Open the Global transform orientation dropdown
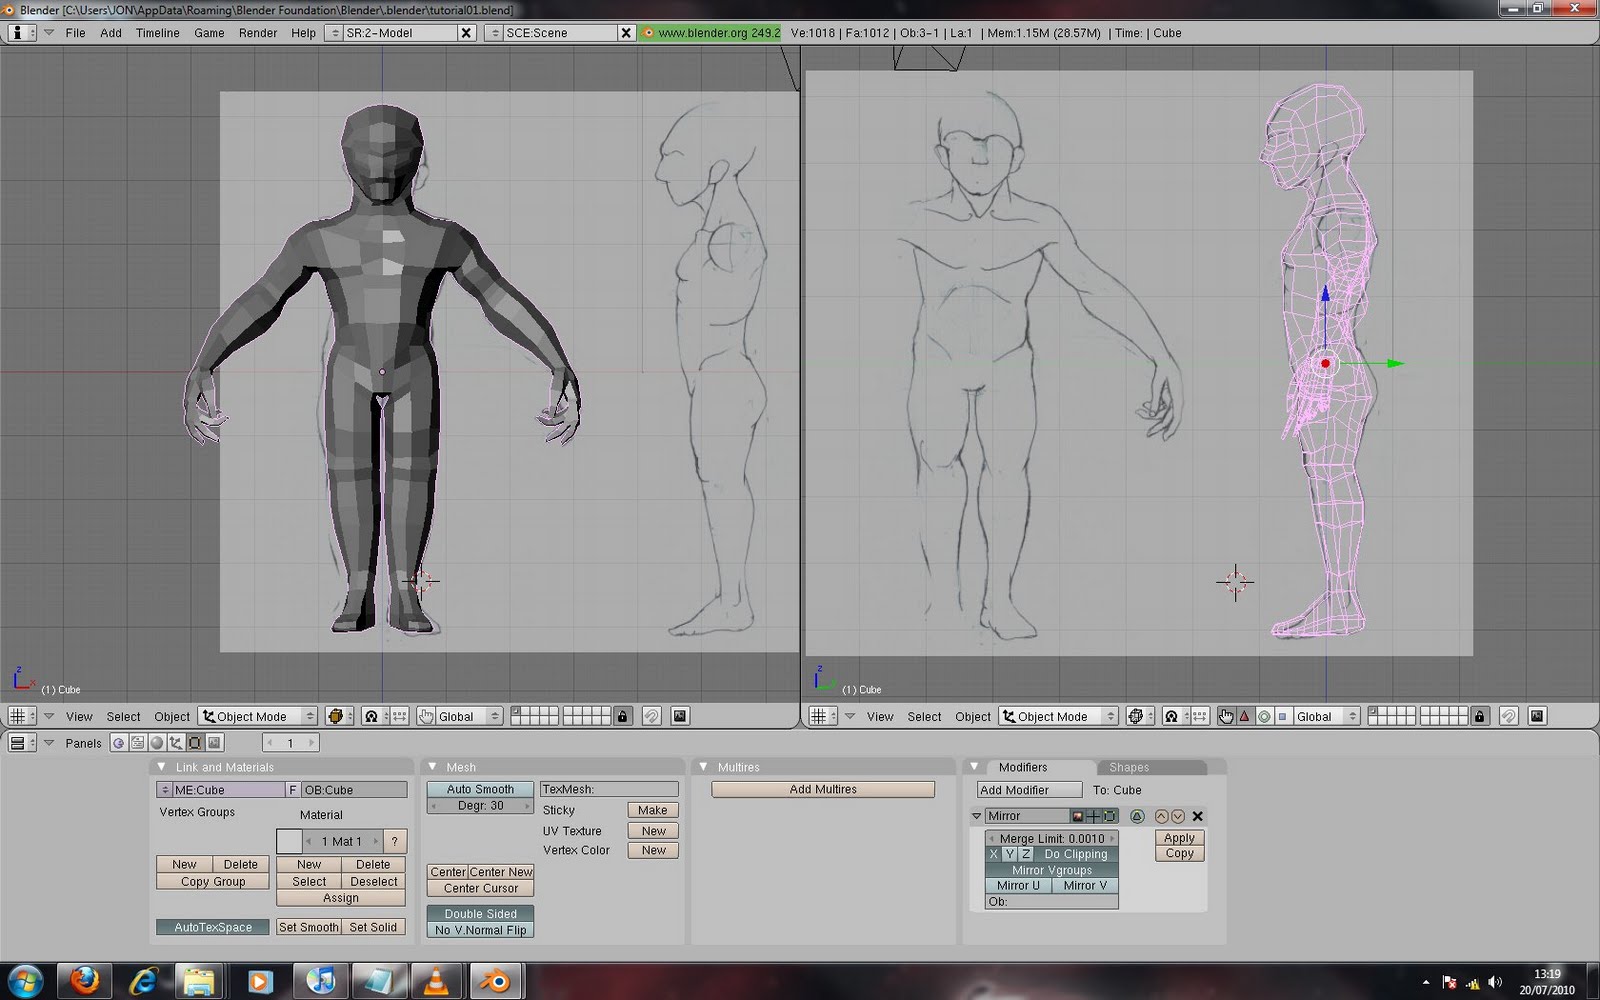The height and width of the screenshot is (1000, 1600). pos(458,716)
